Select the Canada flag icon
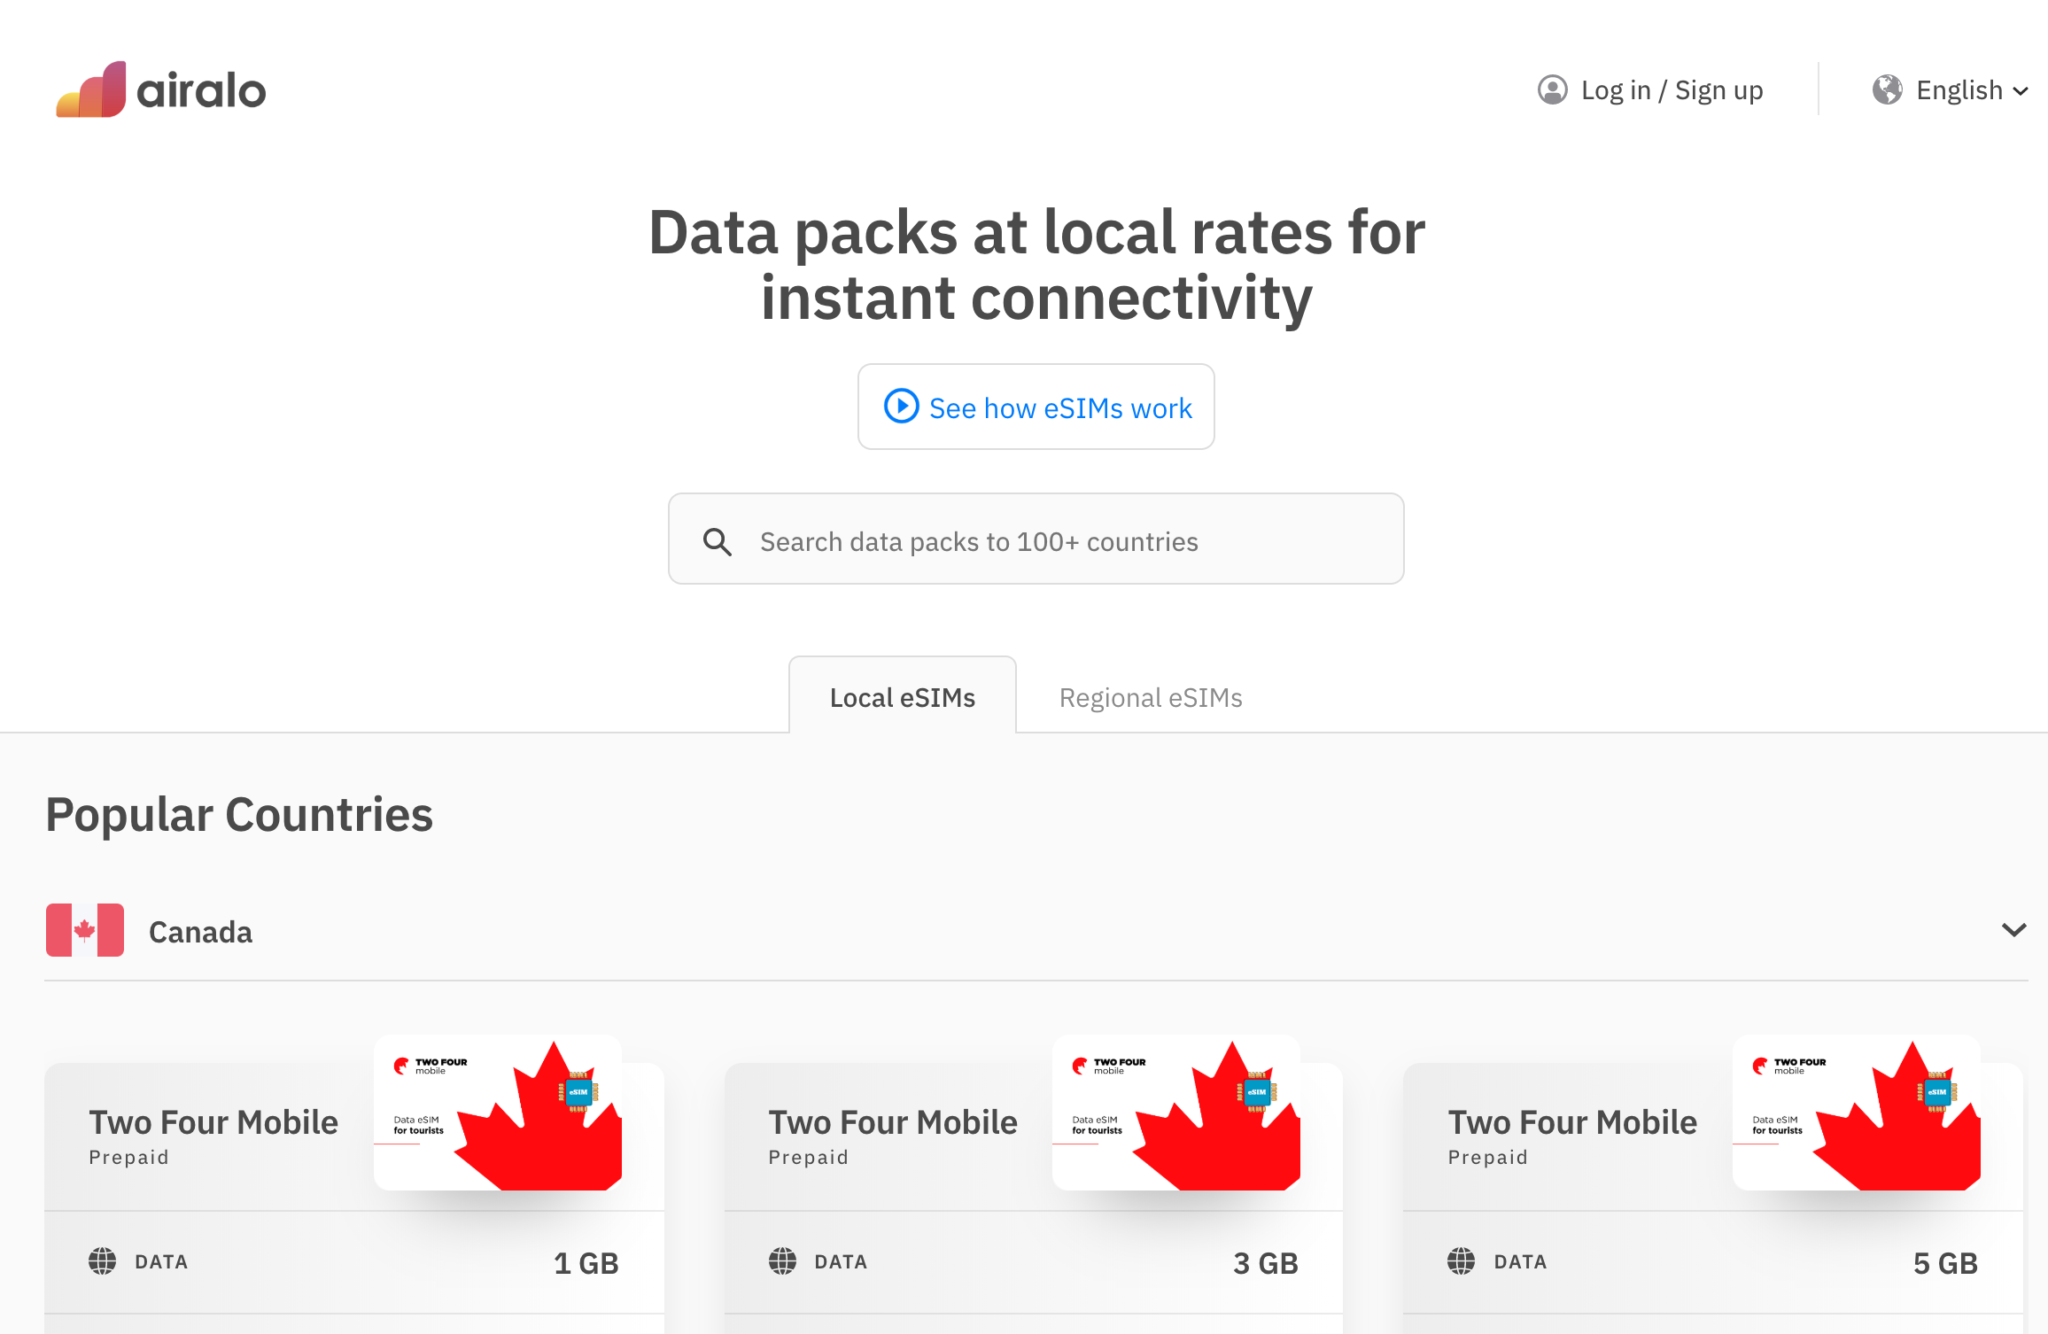This screenshot has width=2048, height=1334. [84, 930]
